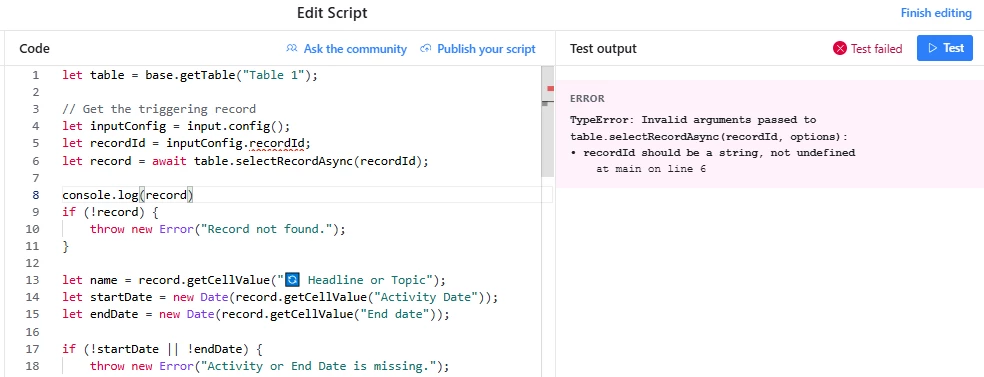The height and width of the screenshot is (377, 984).
Task: Click "End date" string on line 15
Action: [394, 314]
